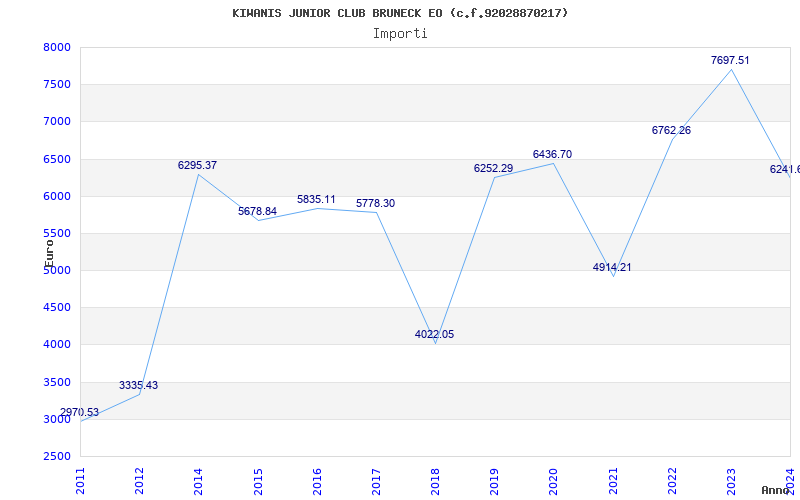
Task: Select the 3335.43 data label
Action: [x=138, y=385]
